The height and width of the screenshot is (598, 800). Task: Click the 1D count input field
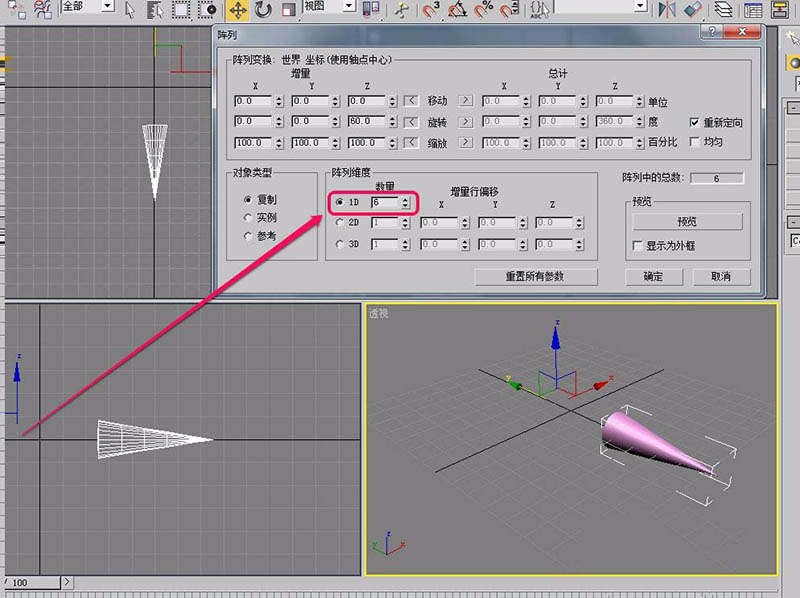(x=383, y=202)
